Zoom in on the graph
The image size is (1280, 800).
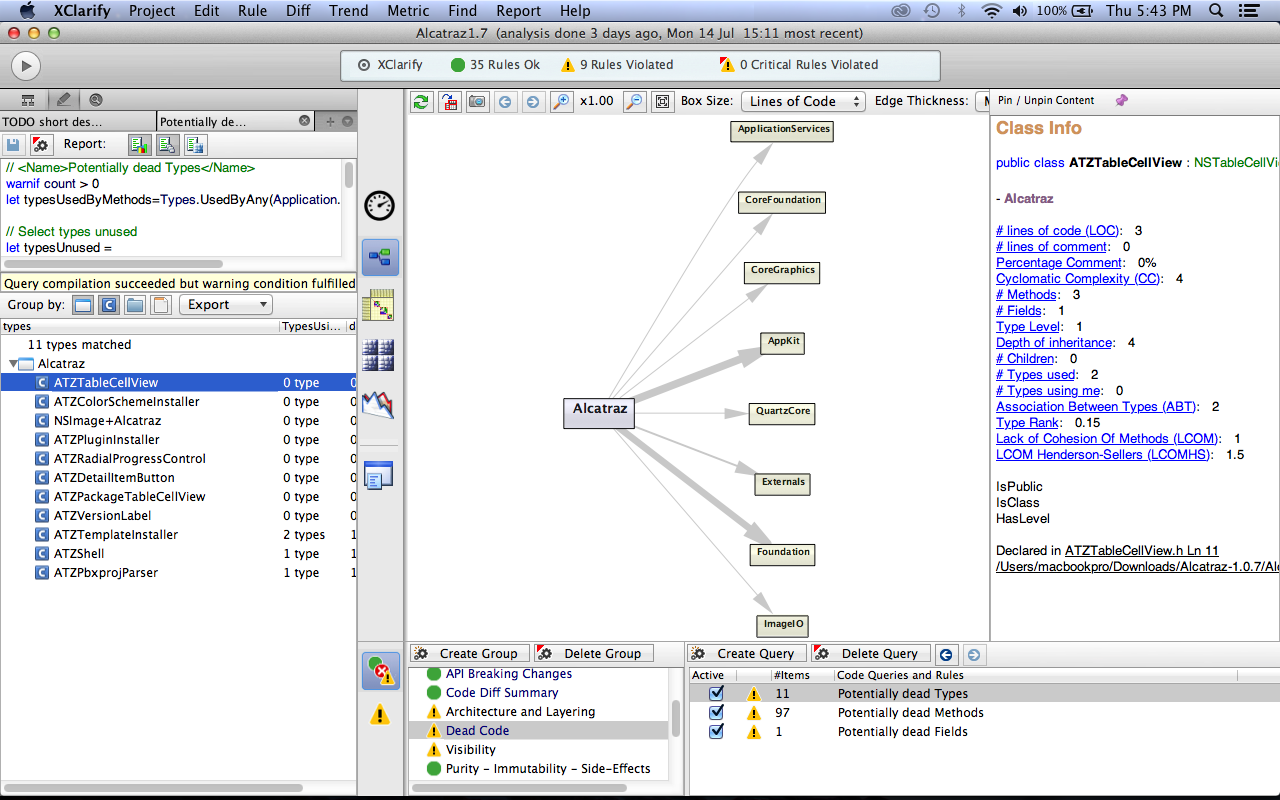click(x=561, y=101)
